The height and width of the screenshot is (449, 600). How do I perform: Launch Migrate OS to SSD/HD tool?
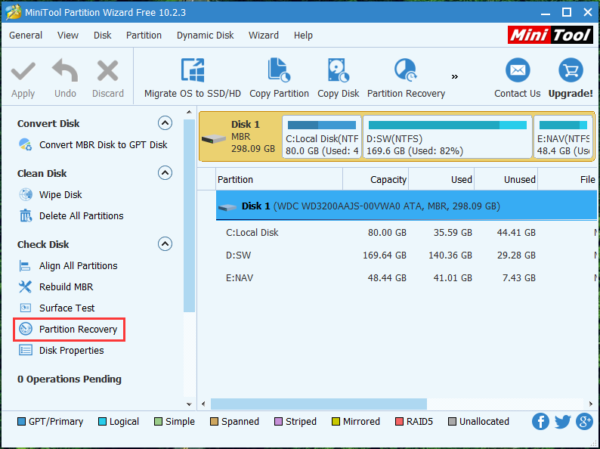[x=192, y=78]
